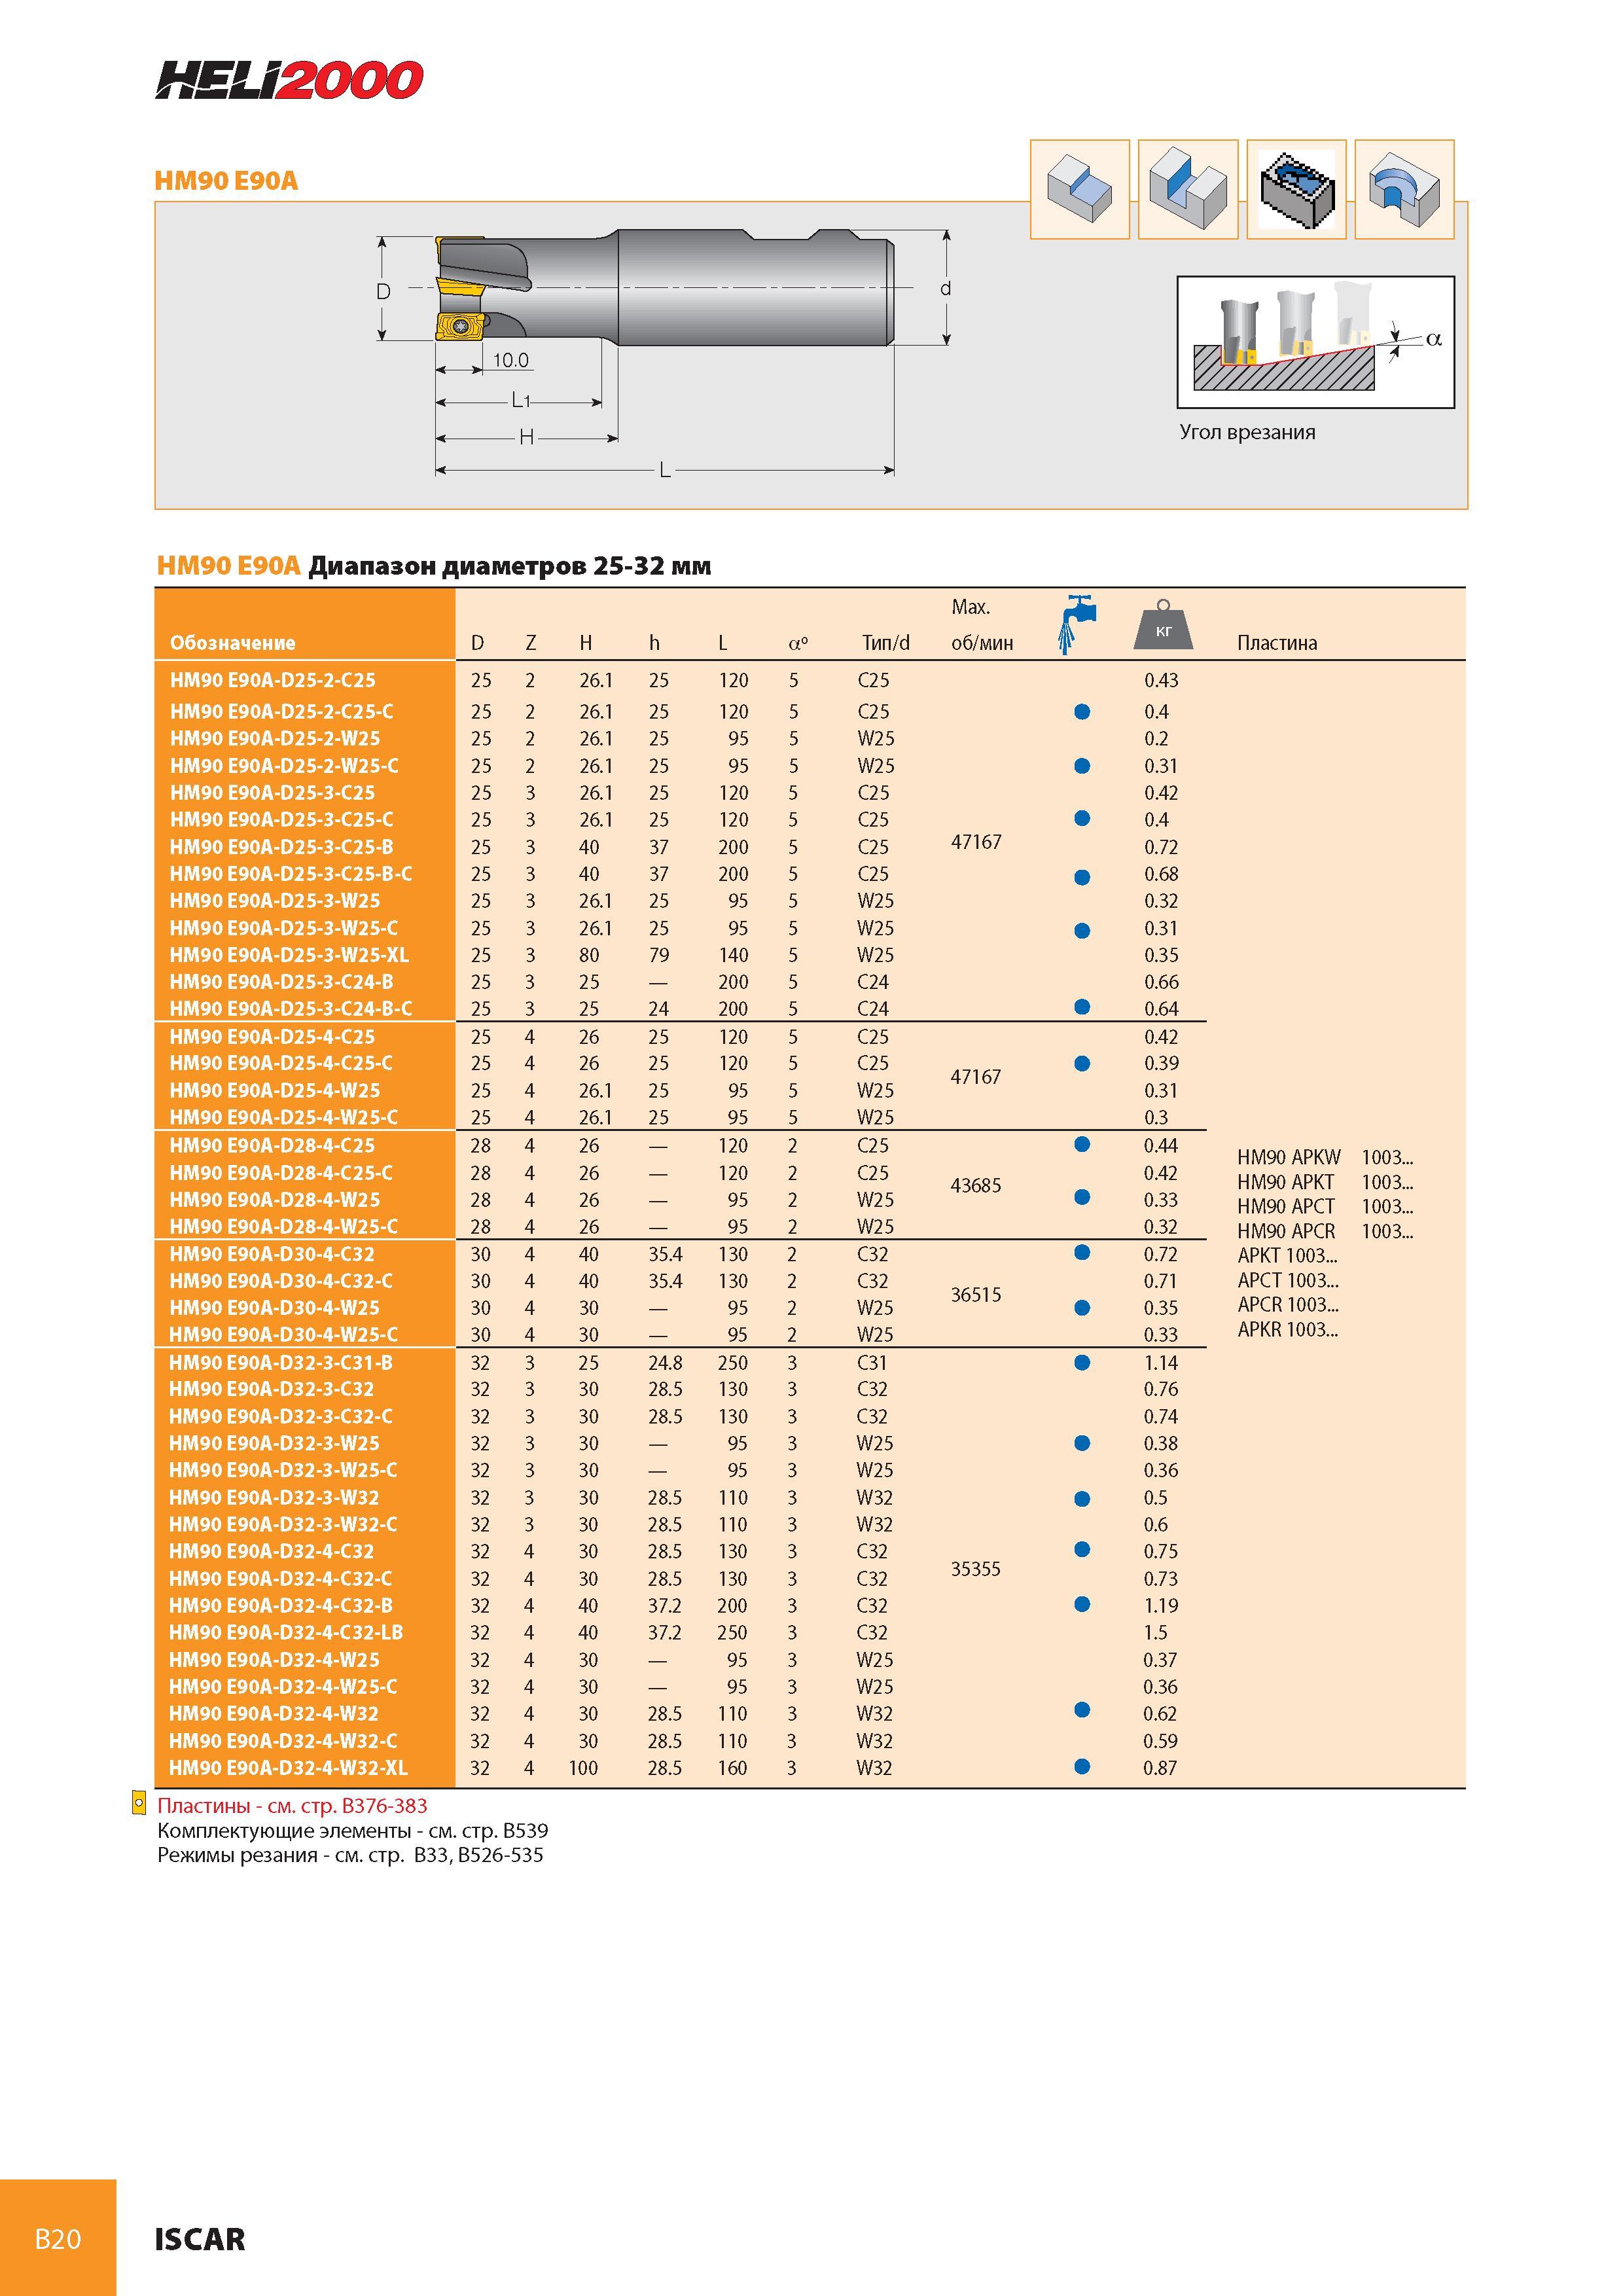Image resolution: width=1623 pixels, height=2296 pixels.
Task: Select the pocket ramping application icon
Action: pyautogui.click(x=1296, y=189)
